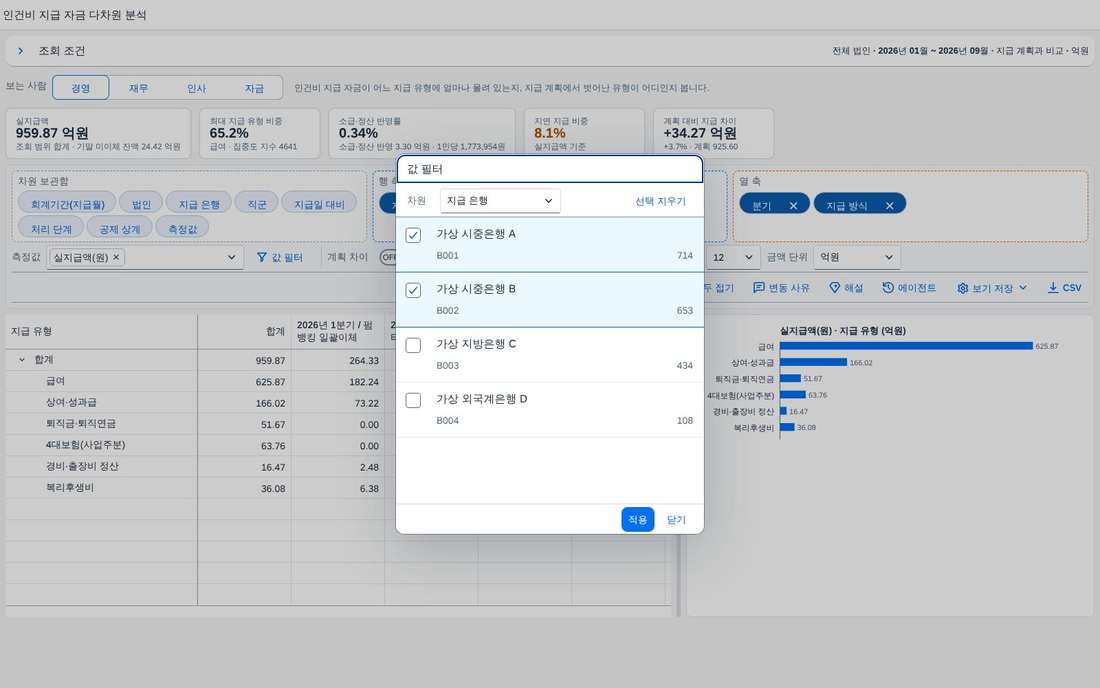Viewport: 1100px width, 688px height.
Task: Open the 차원 dropdown showing 지급 은행
Action: coord(500,201)
